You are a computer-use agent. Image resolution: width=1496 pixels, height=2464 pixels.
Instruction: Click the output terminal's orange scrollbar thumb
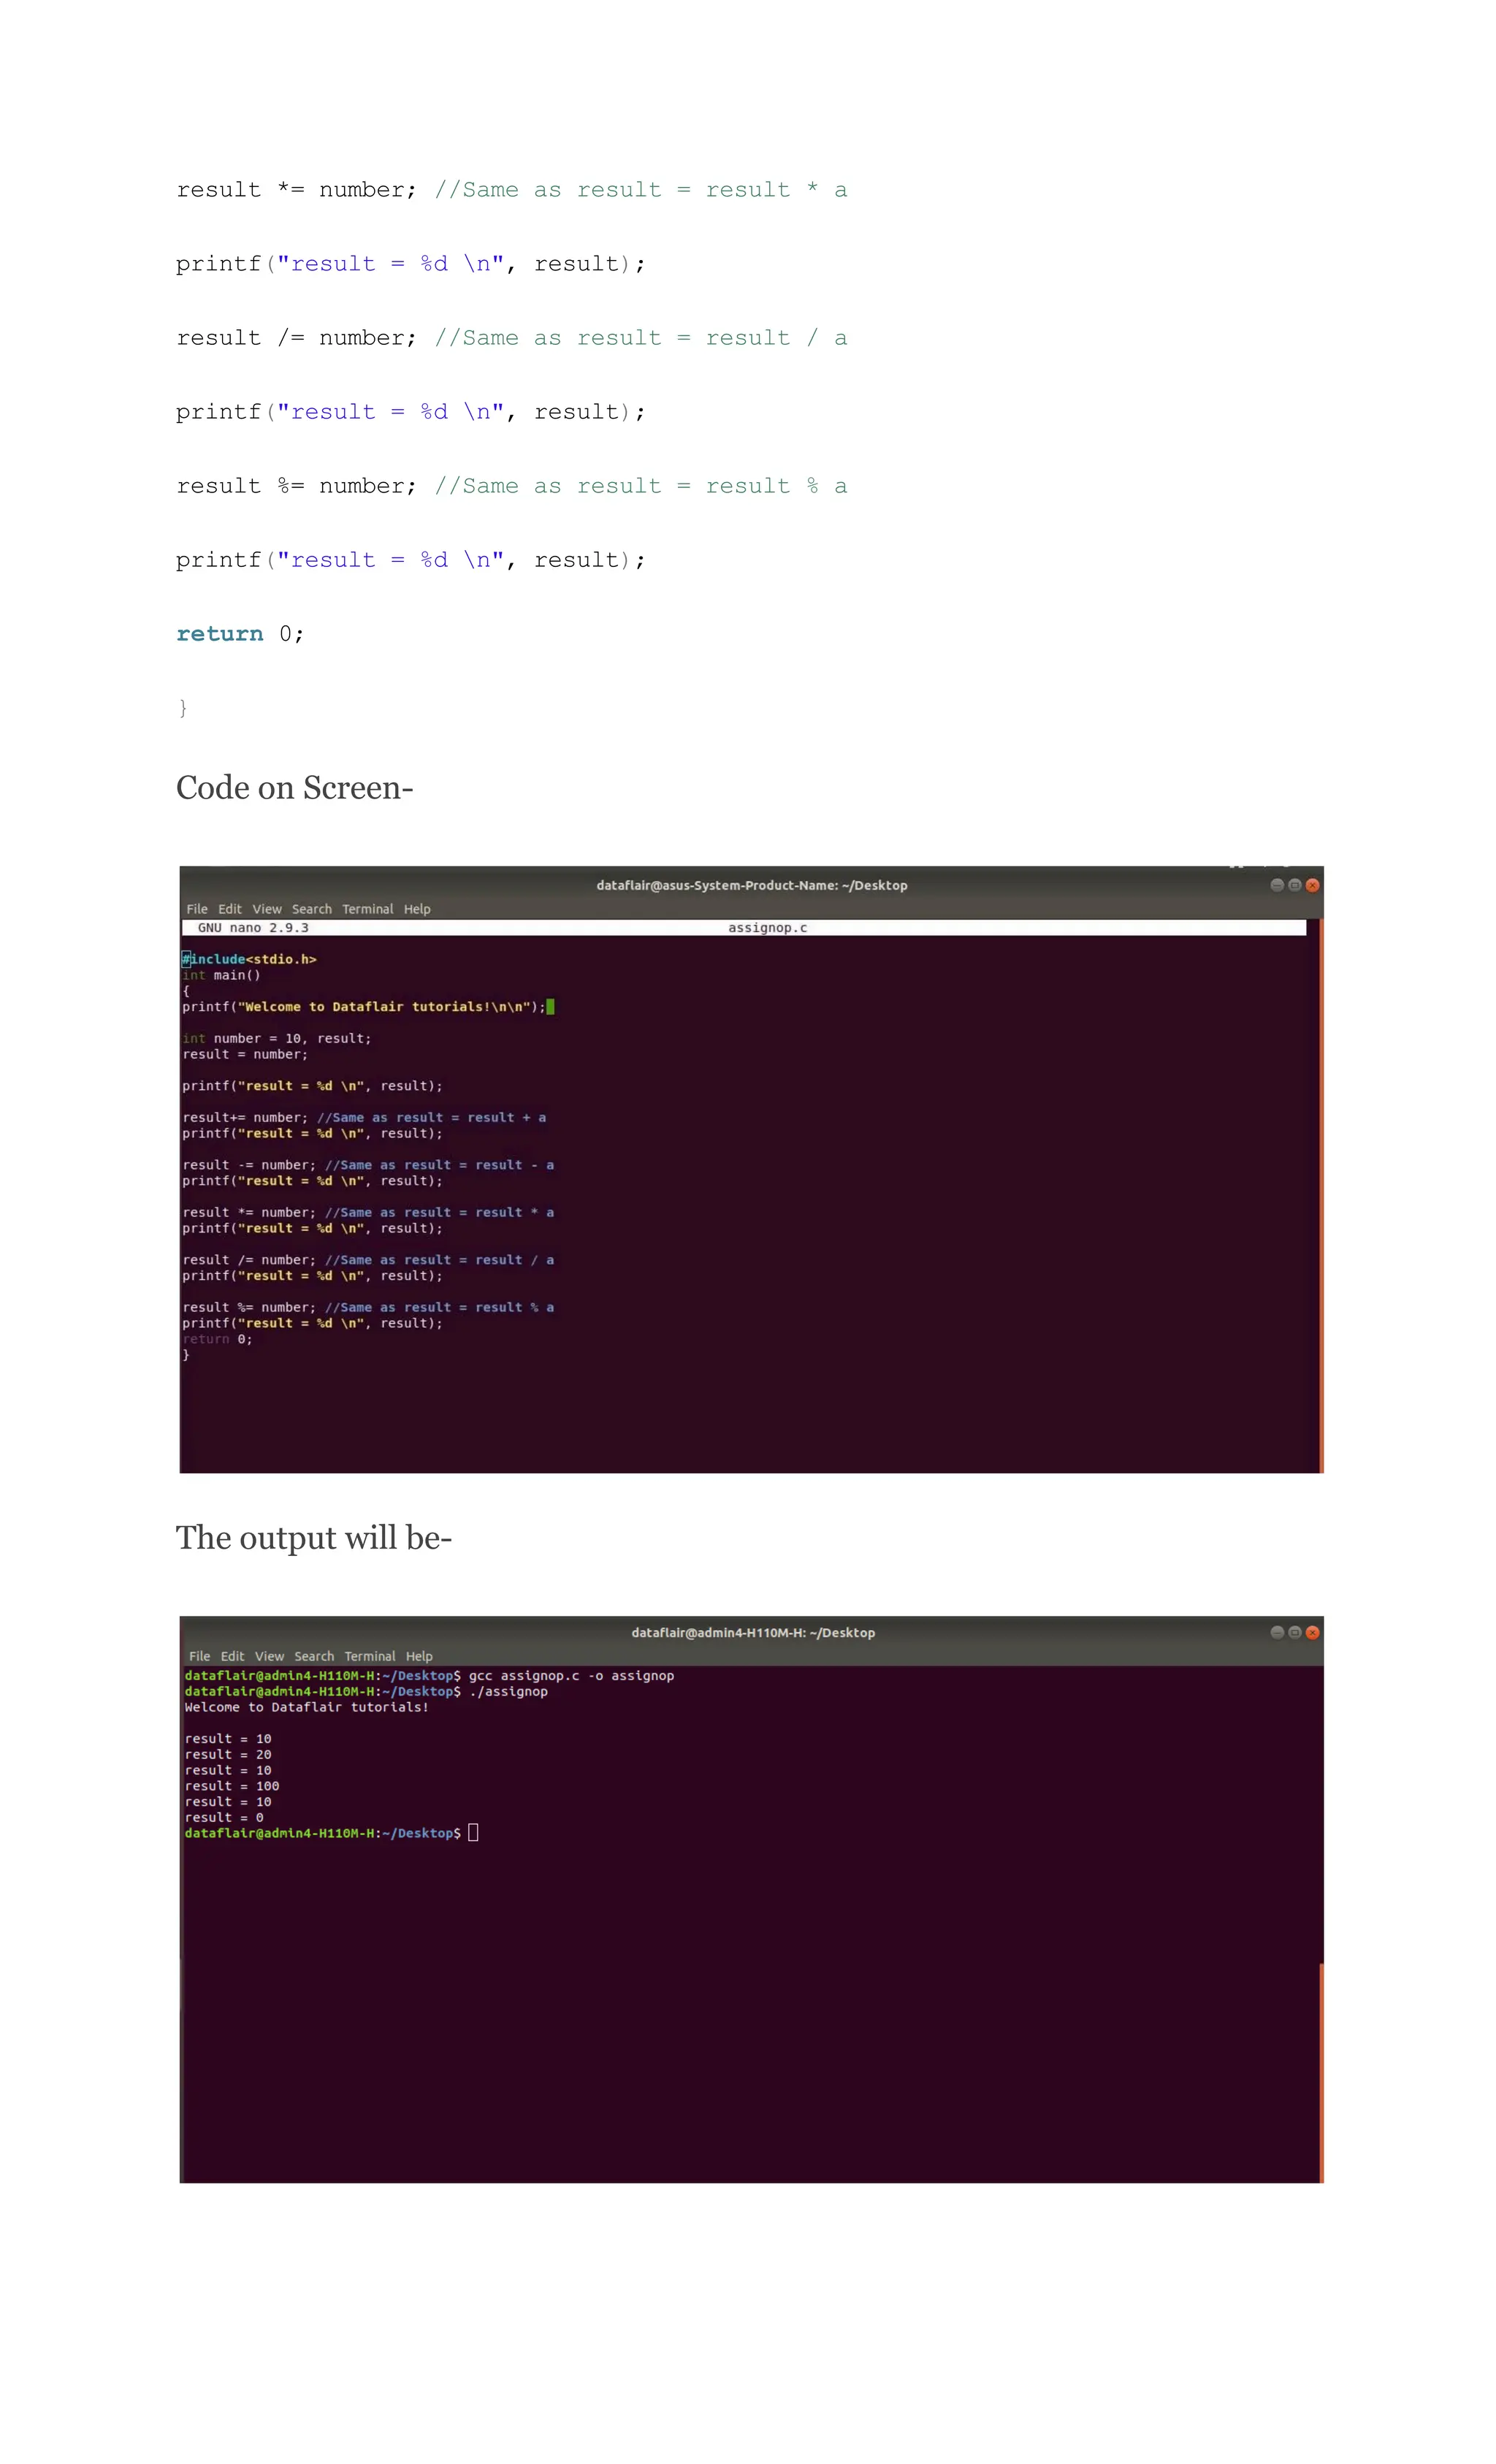pos(1321,2072)
